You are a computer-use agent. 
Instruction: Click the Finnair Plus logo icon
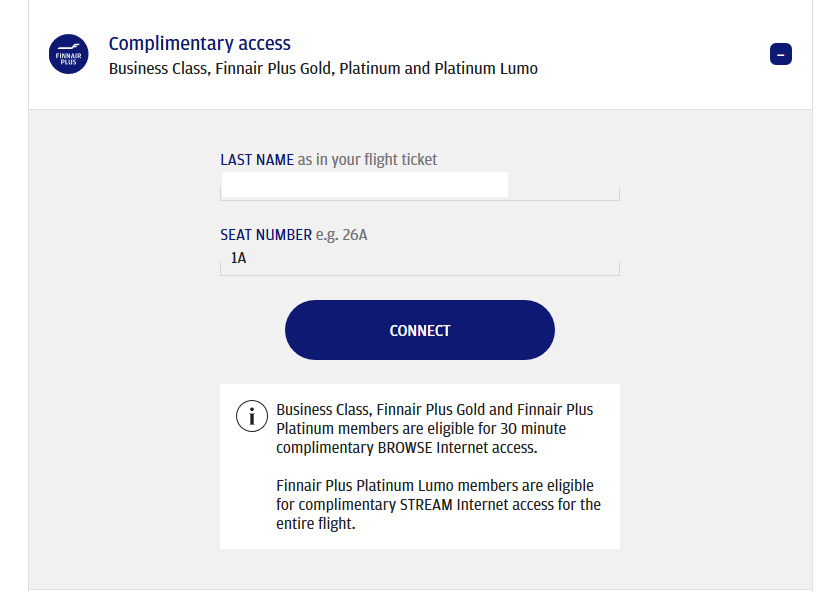point(69,54)
